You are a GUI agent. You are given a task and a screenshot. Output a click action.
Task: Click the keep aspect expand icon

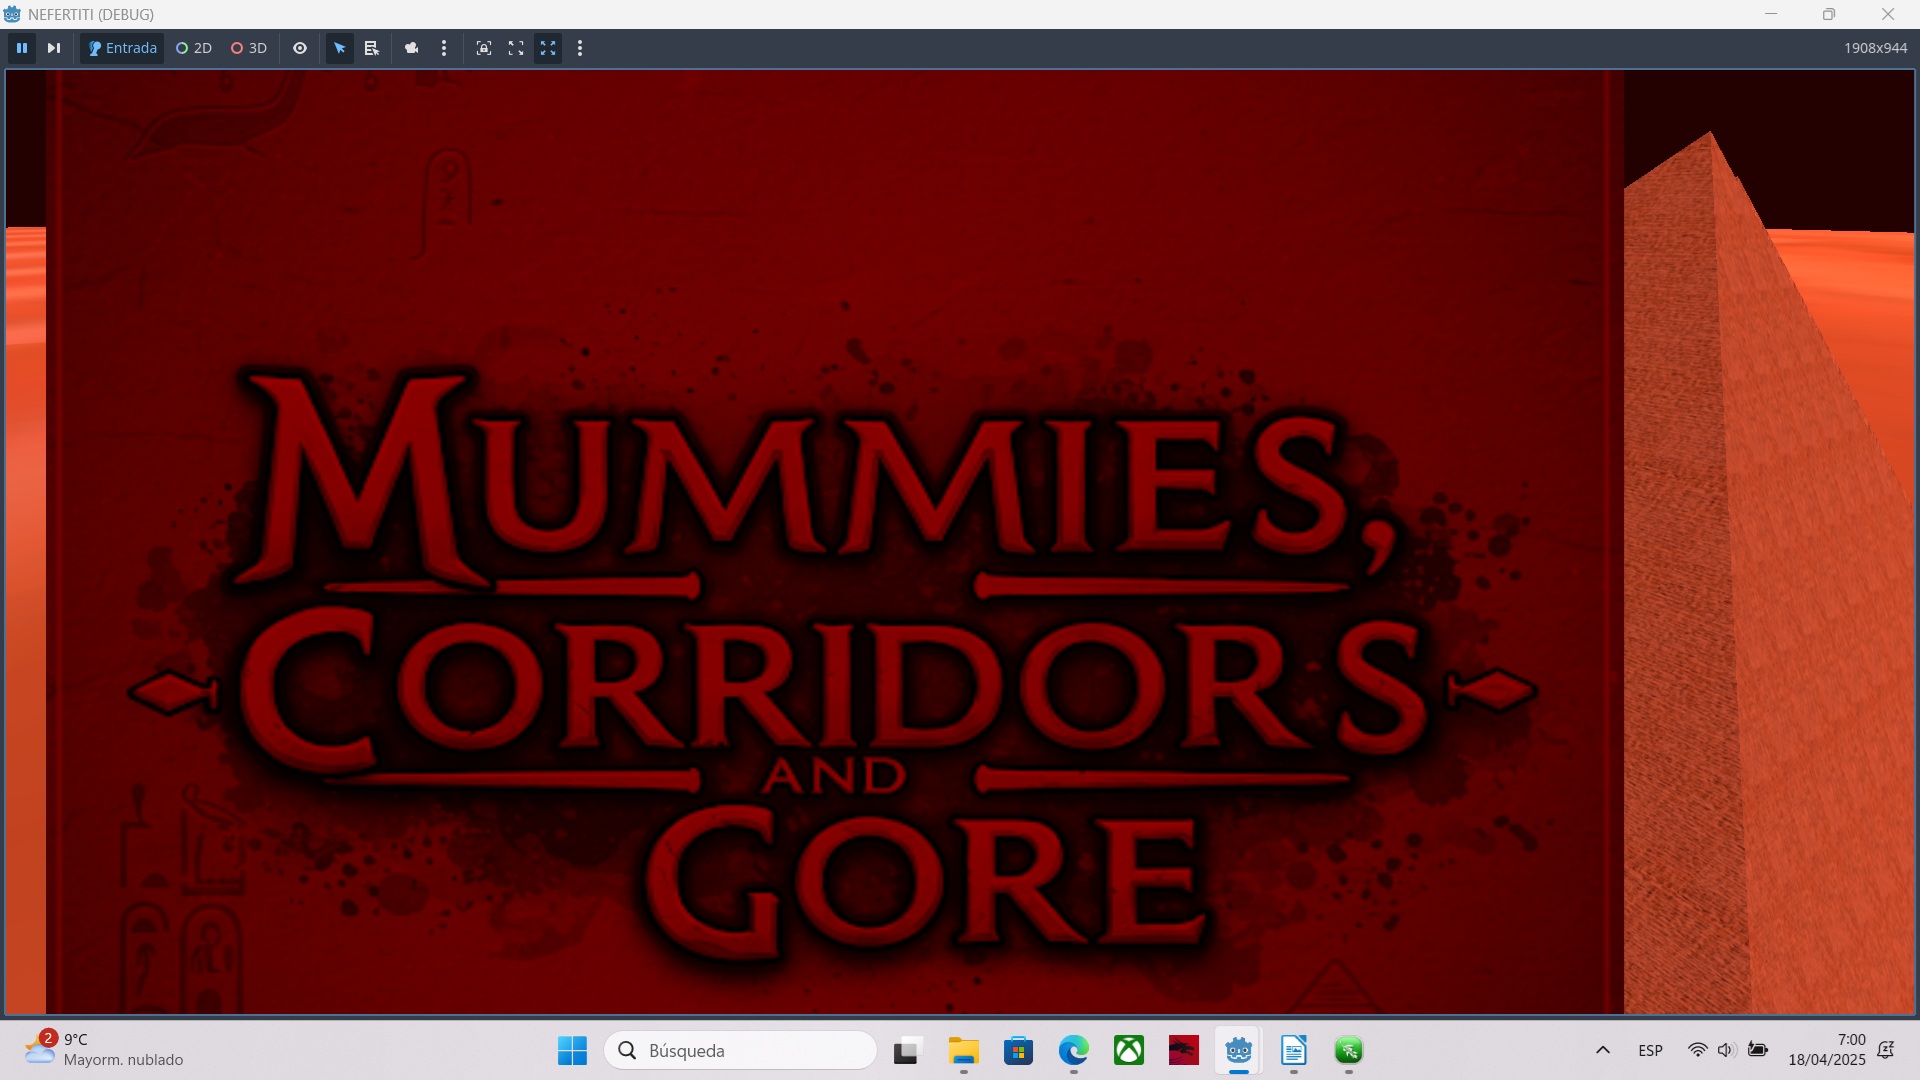(516, 48)
